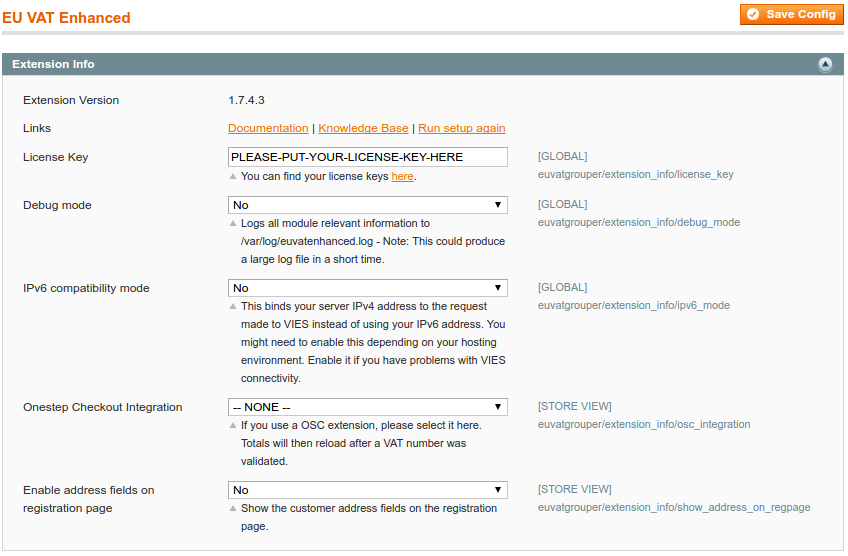This screenshot has height=556, width=848.
Task: Open the Enable address fields dropdown
Action: pos(368,490)
